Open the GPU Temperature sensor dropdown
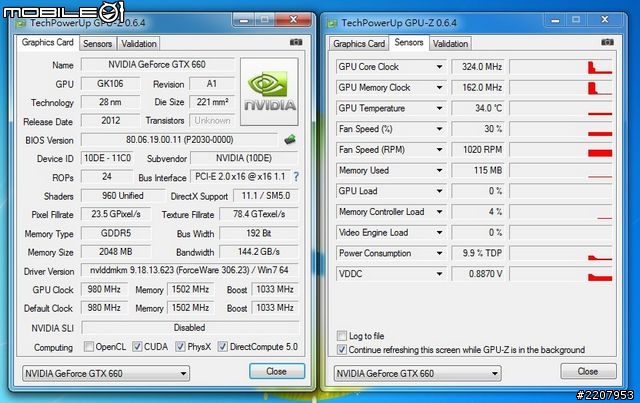 (439, 108)
